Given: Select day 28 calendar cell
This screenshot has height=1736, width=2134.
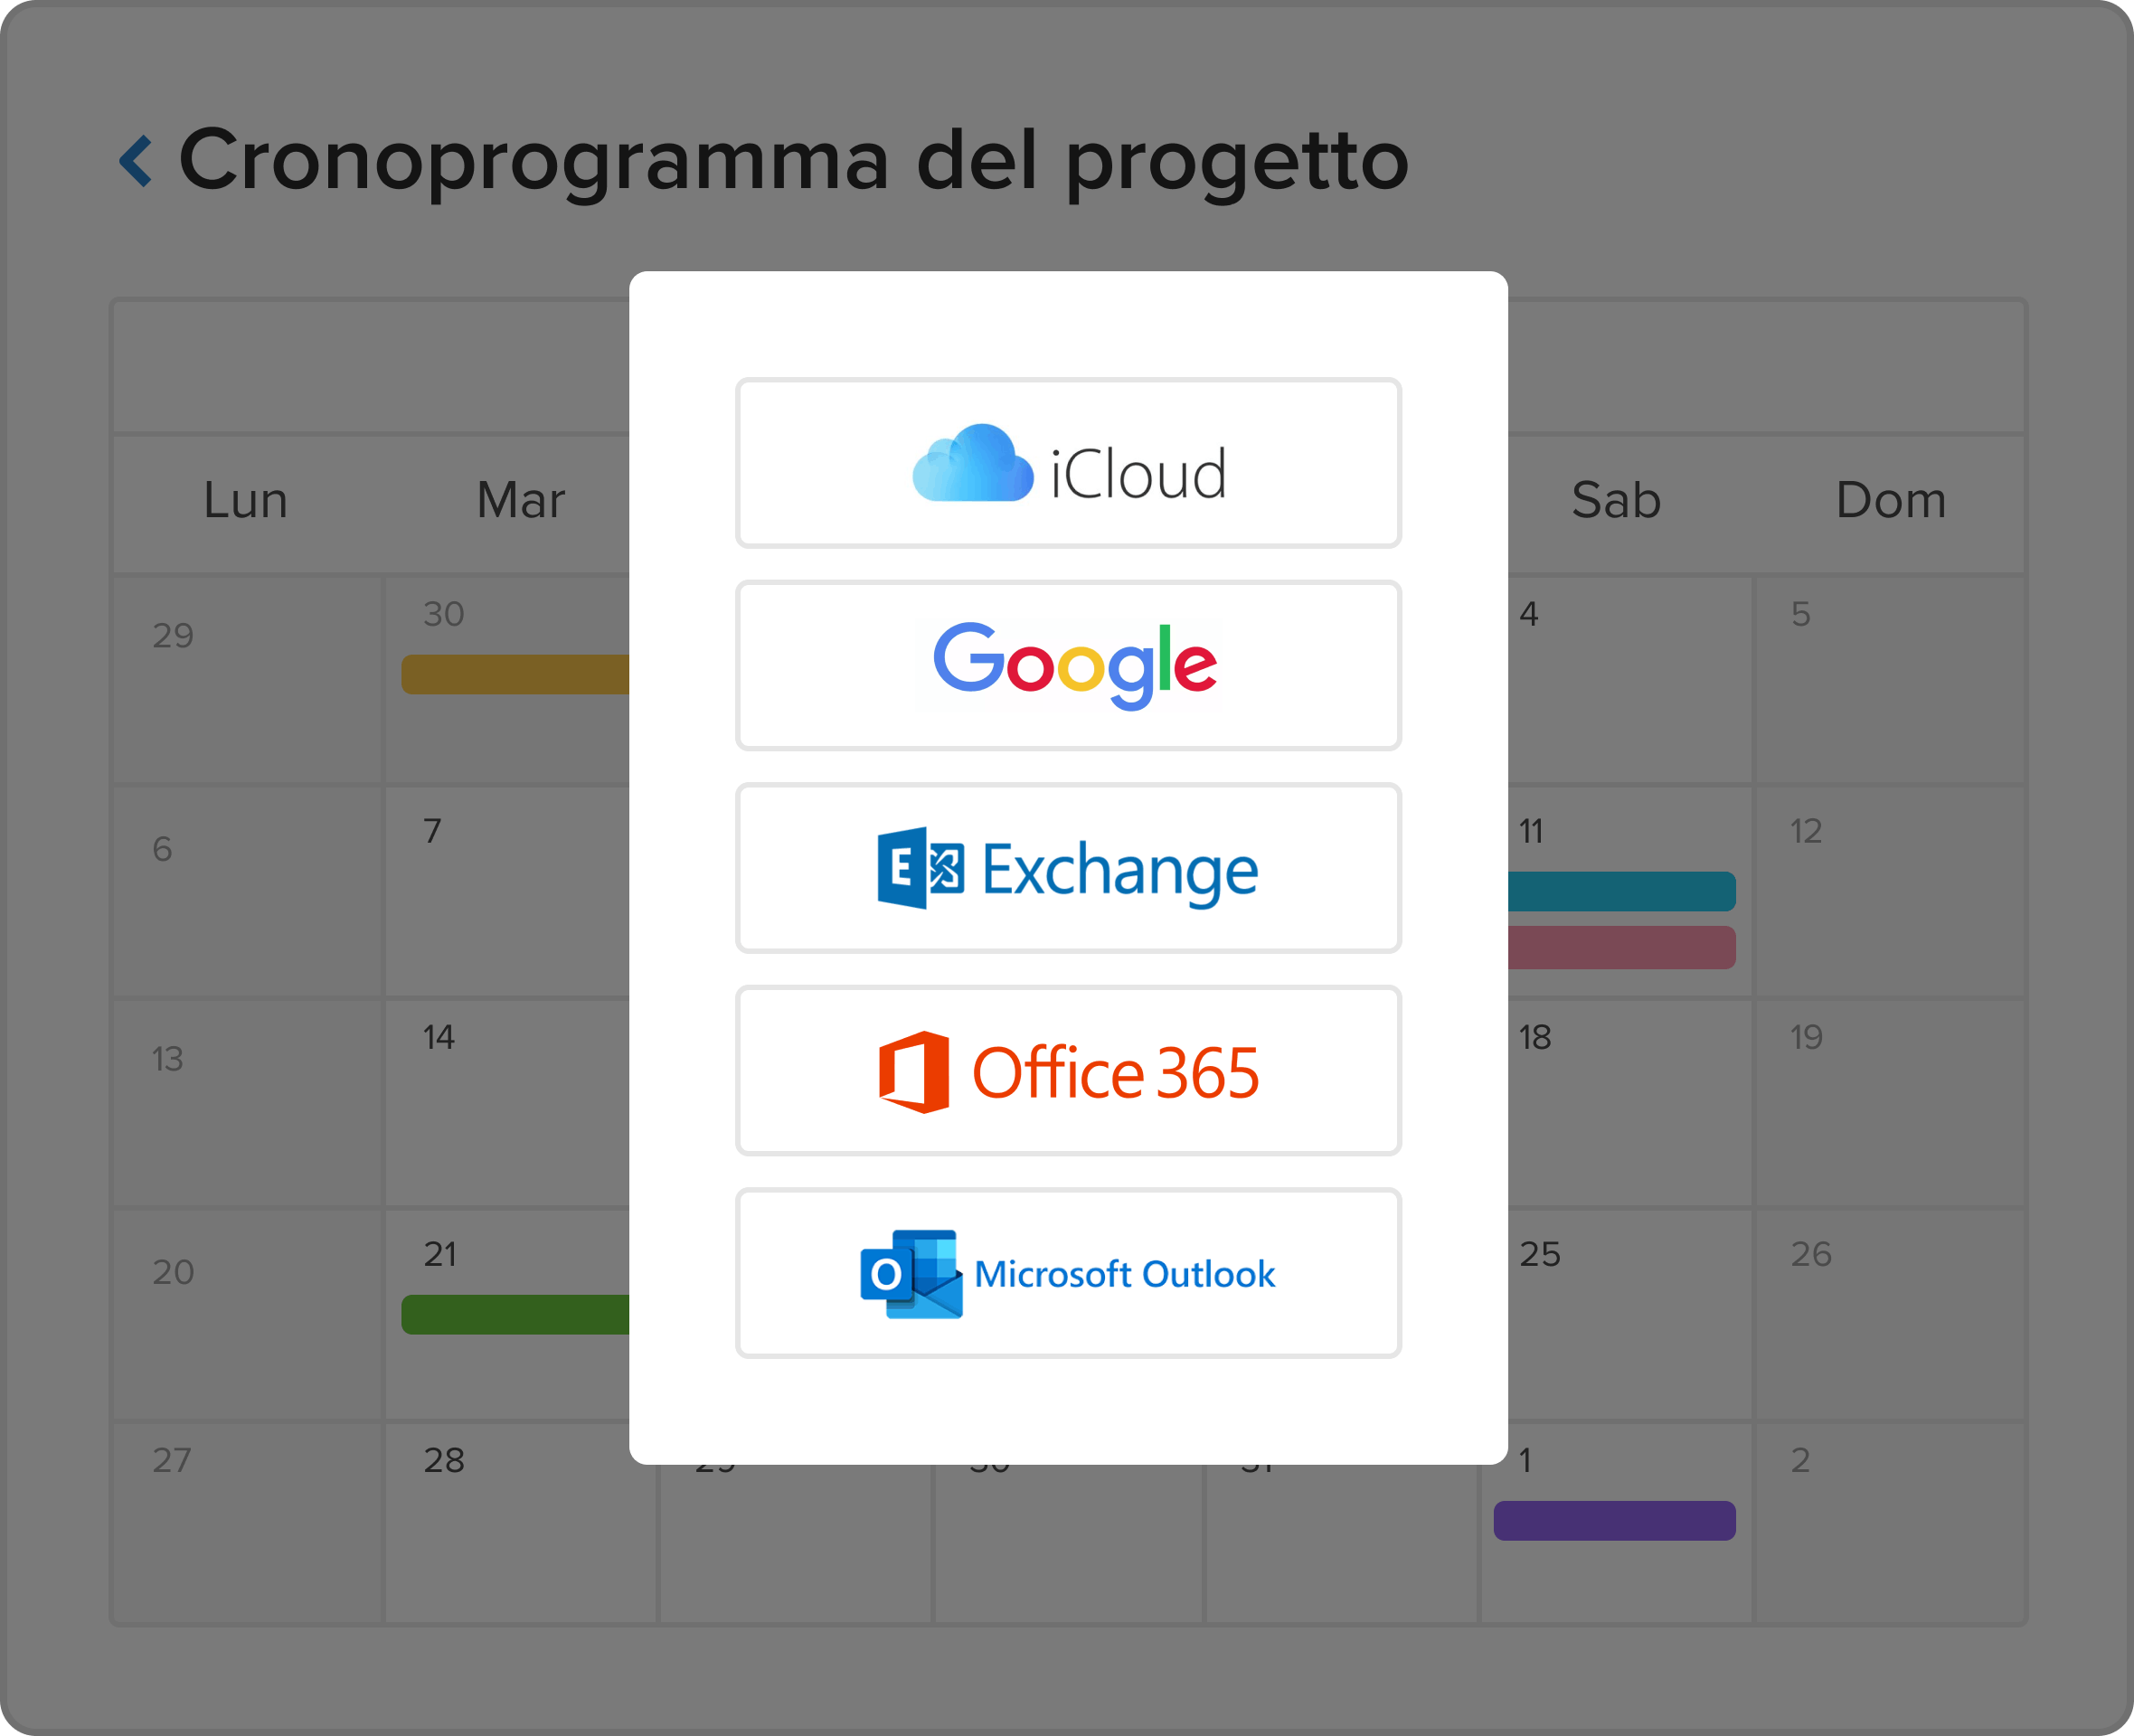Looking at the screenshot, I should [520, 1522].
